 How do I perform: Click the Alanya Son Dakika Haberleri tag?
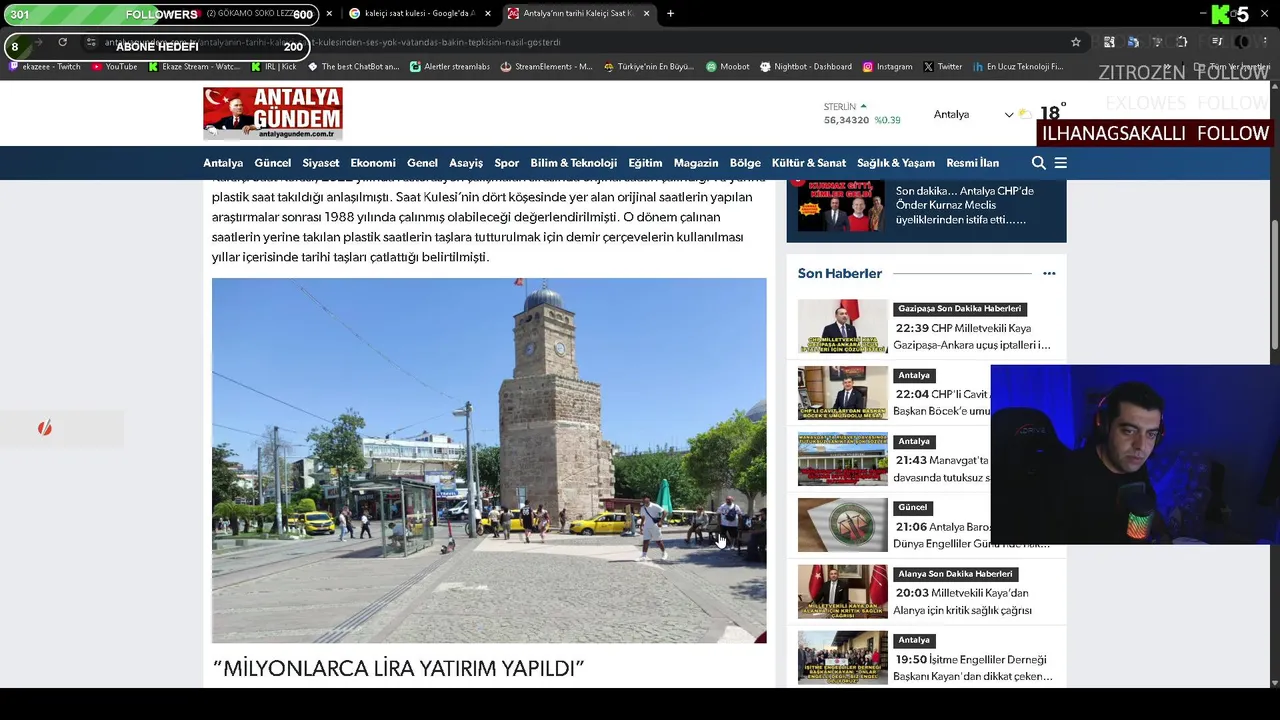tap(955, 574)
